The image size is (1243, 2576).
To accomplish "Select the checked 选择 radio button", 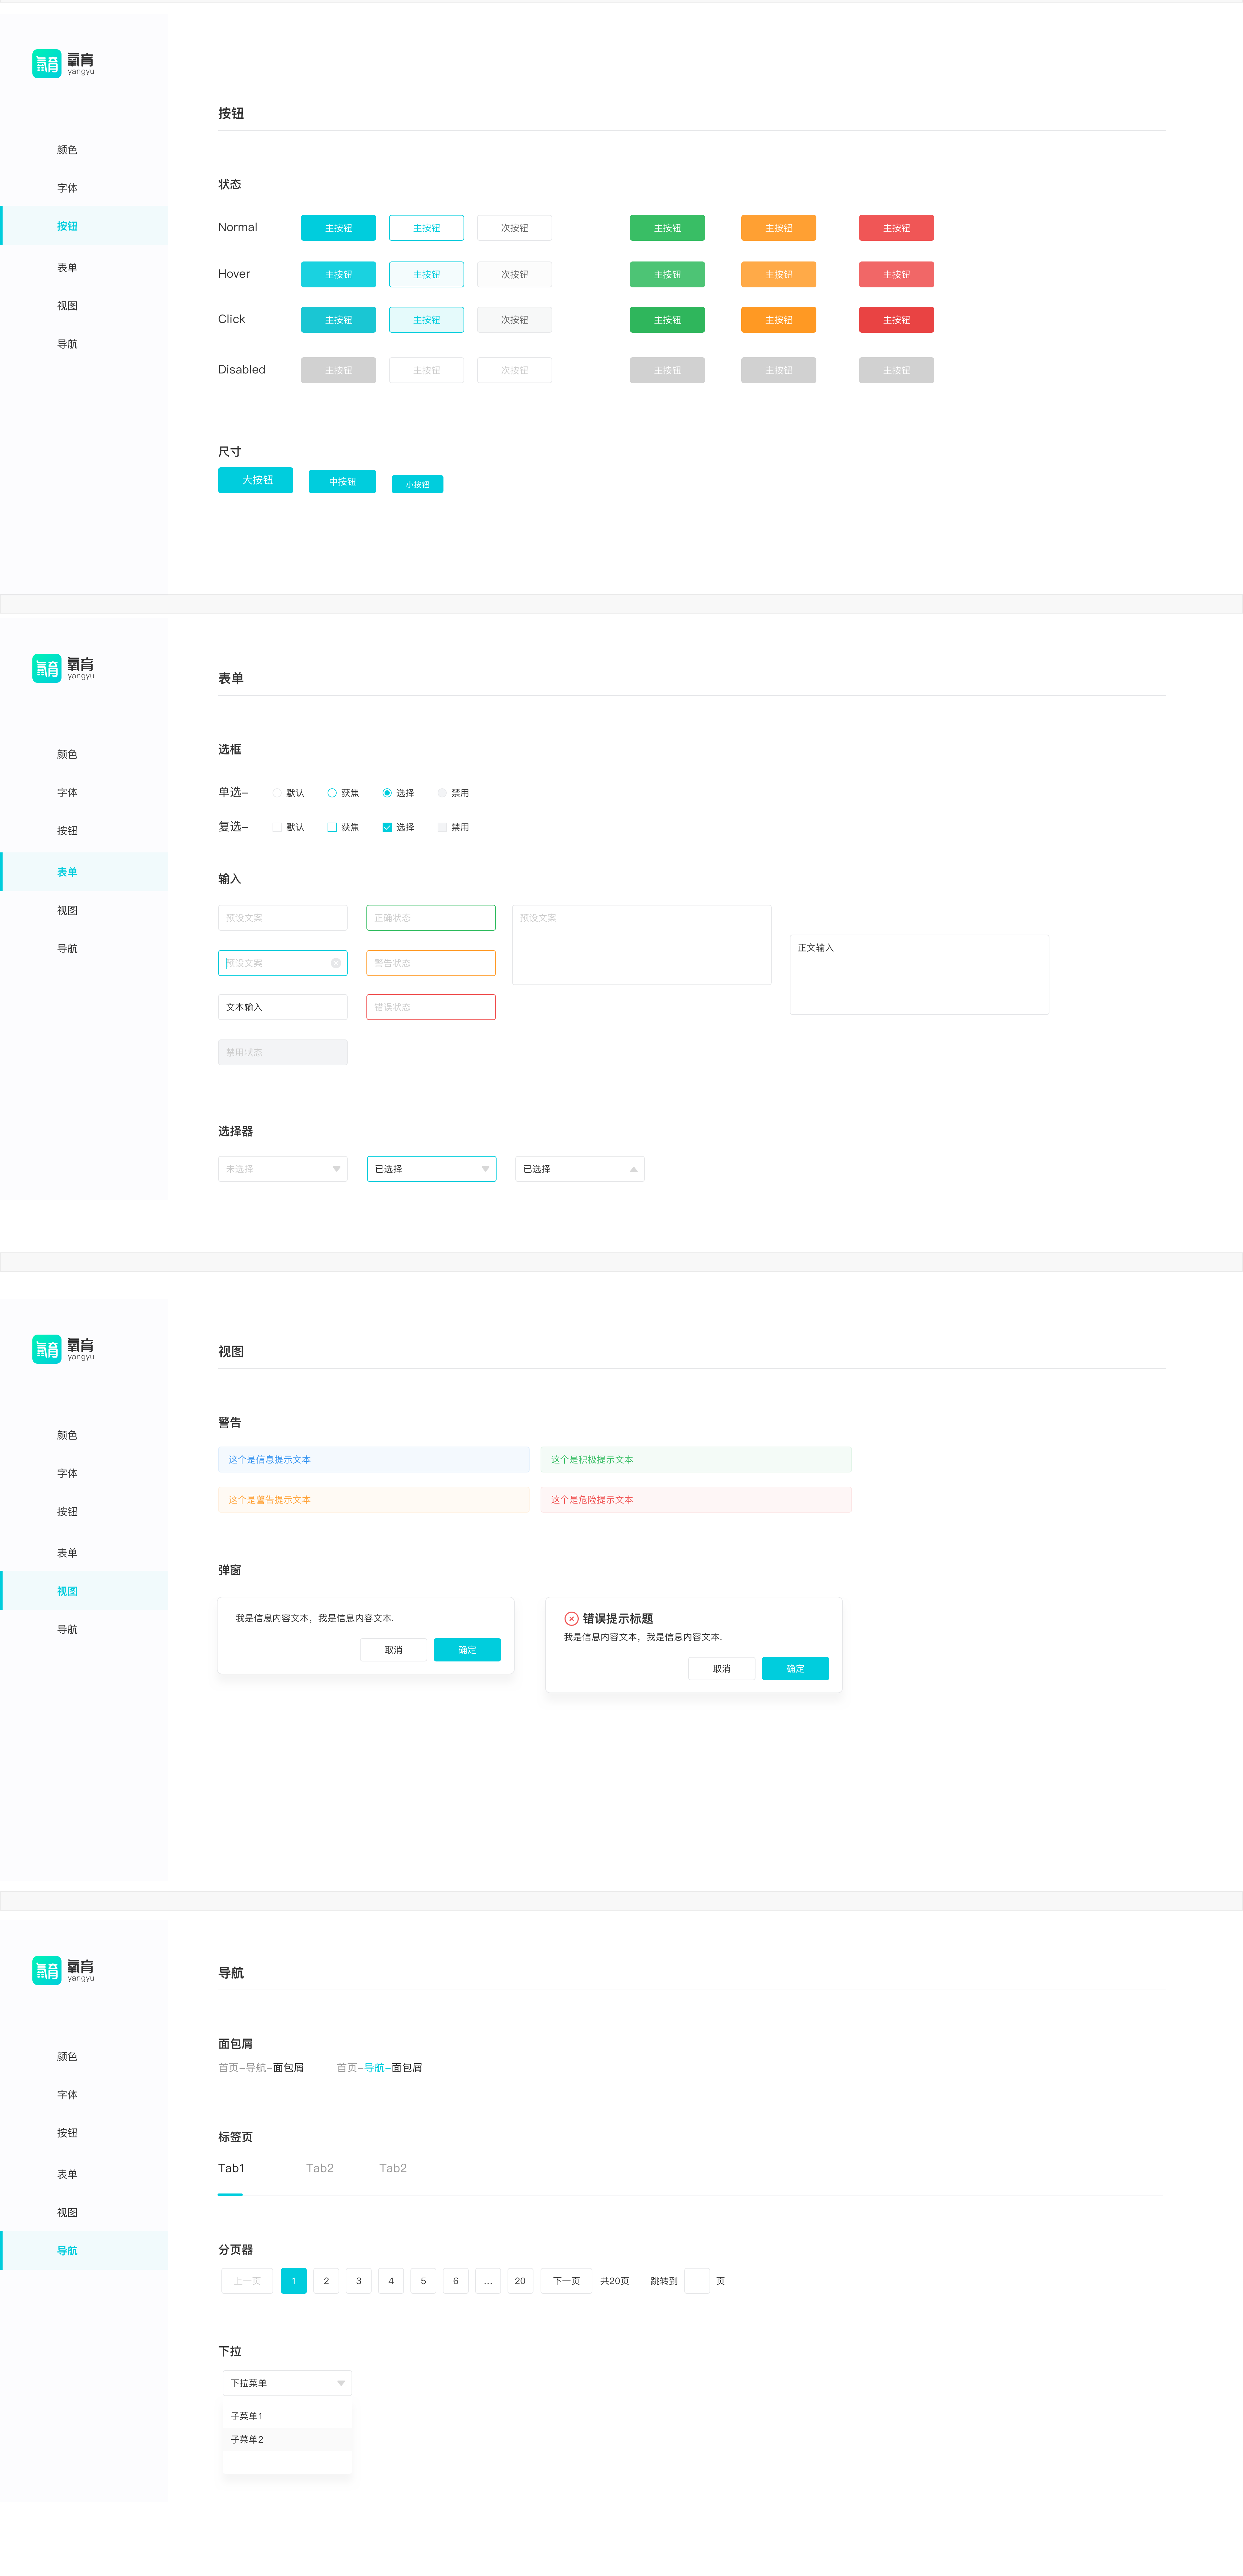I will click(387, 793).
